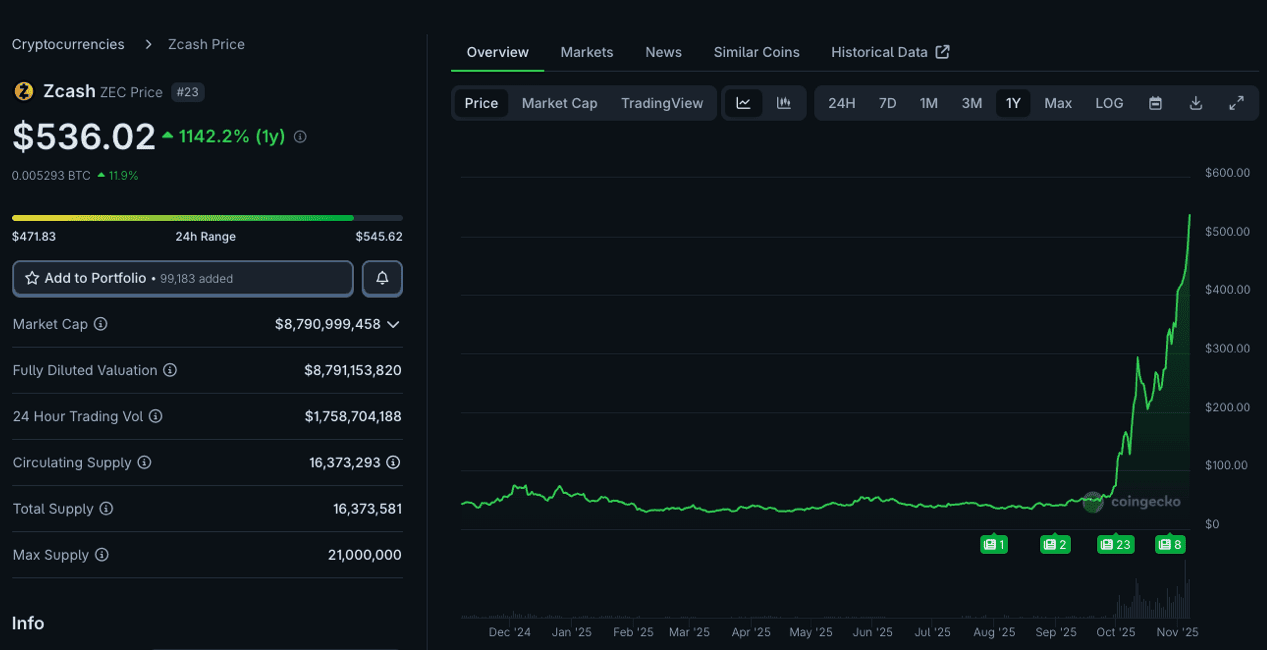Open the Markets tab
Screen dimensions: 1267x650
(586, 52)
